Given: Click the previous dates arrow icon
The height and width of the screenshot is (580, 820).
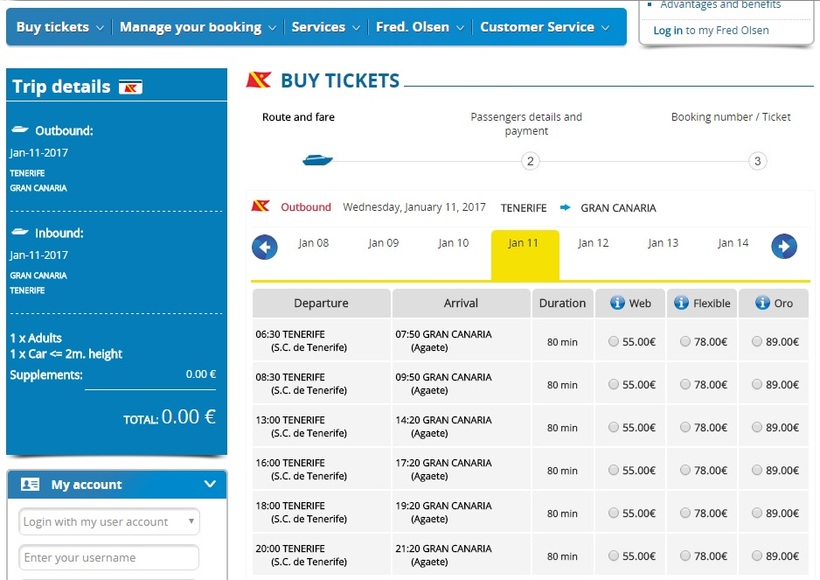Looking at the screenshot, I should (265, 246).
